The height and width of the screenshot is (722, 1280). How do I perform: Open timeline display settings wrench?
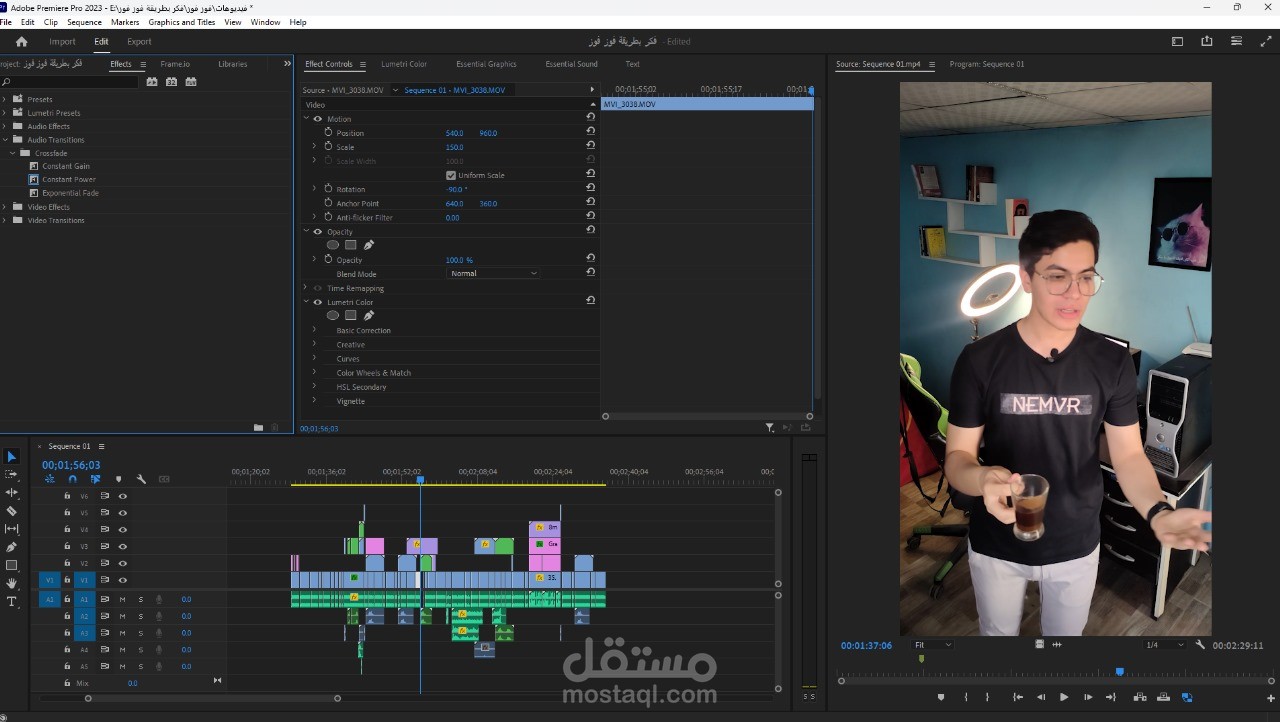(141, 479)
